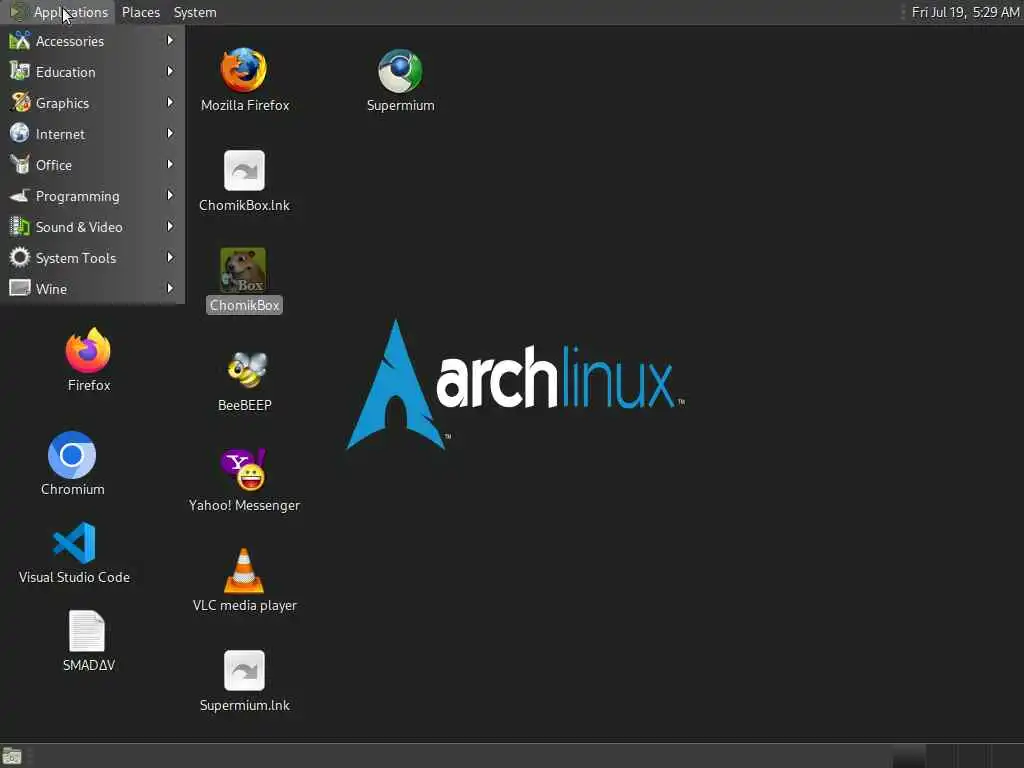The image size is (1024, 768).
Task: Click the System Tools gear icon
Action: pos(20,257)
